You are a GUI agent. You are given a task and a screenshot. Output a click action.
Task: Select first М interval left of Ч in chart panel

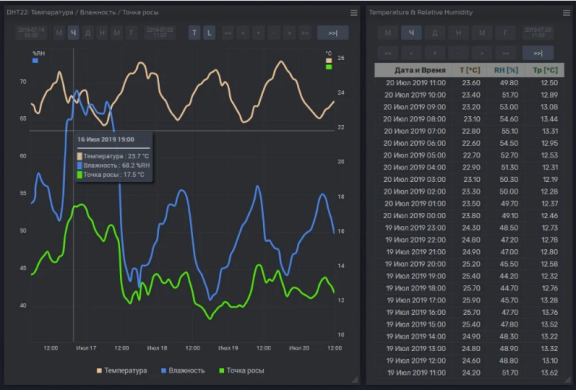tap(59, 33)
